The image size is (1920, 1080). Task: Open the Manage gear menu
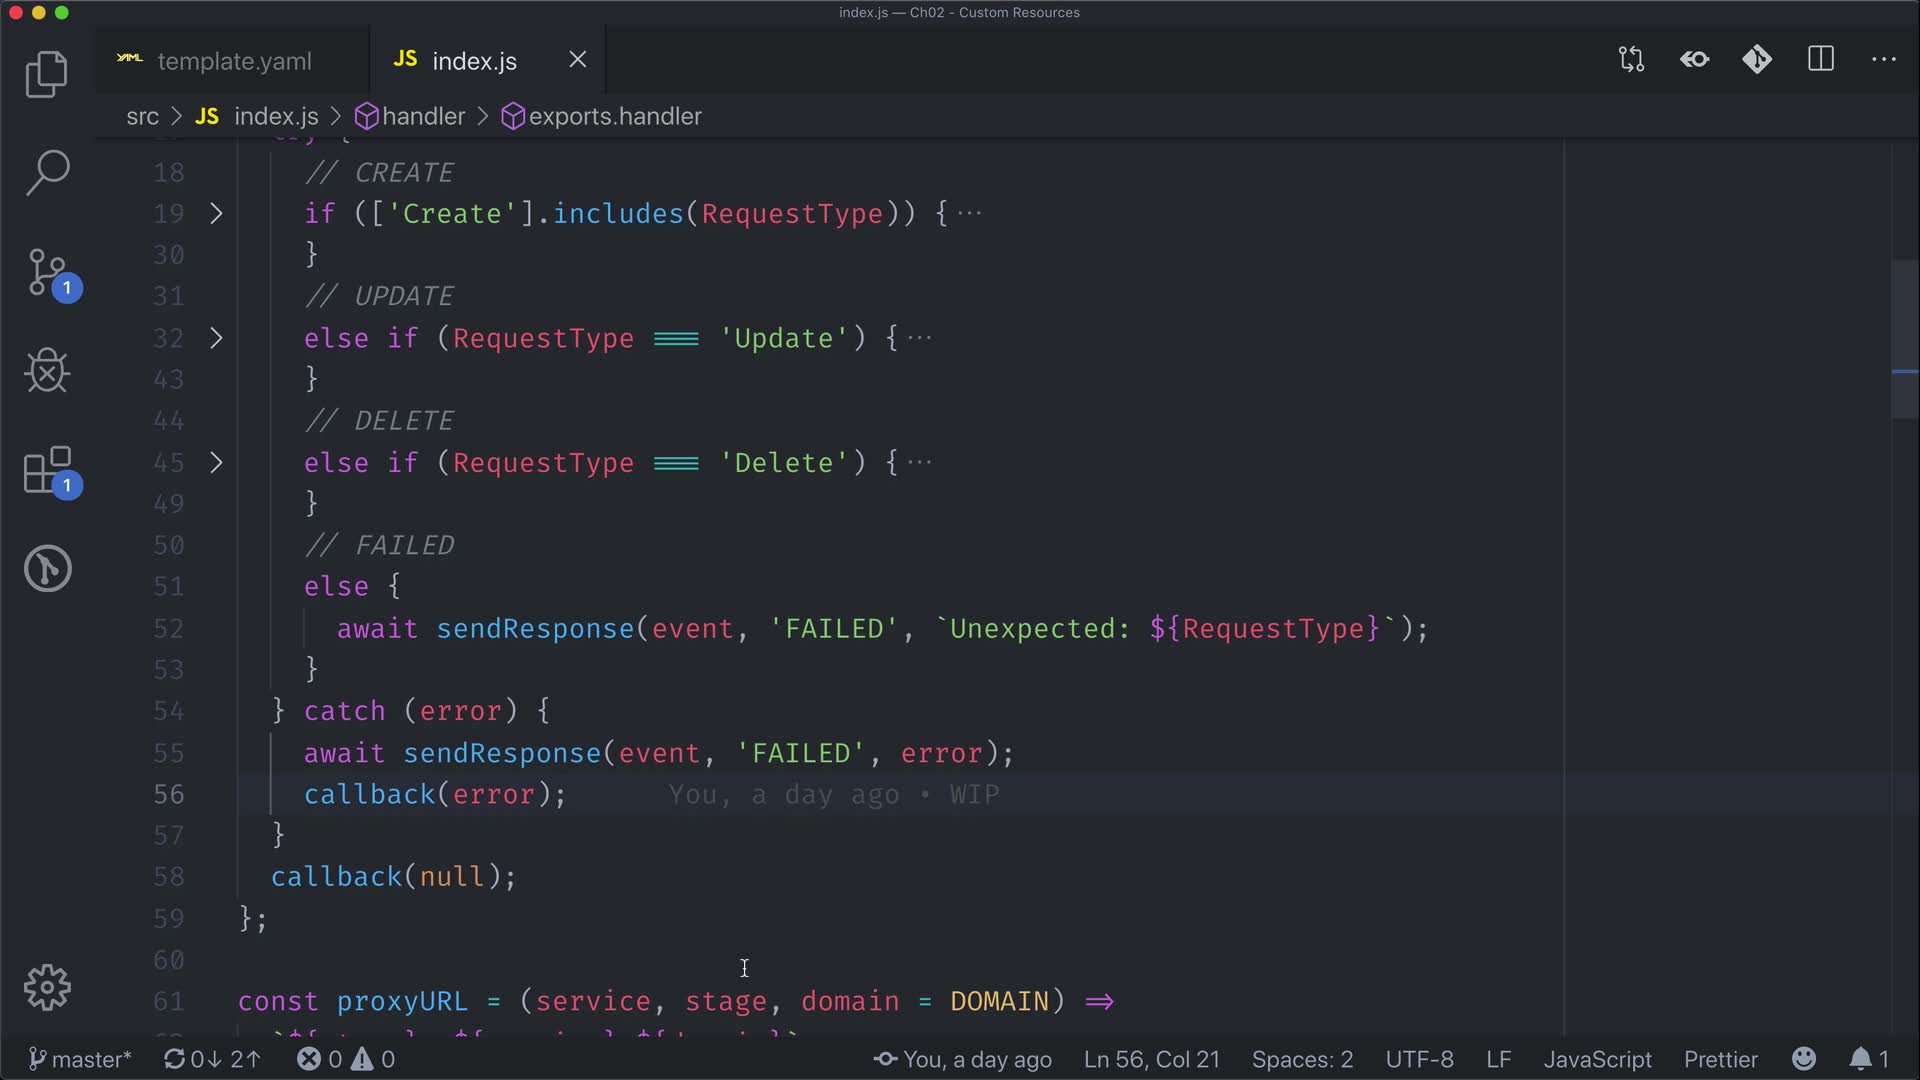[x=46, y=987]
